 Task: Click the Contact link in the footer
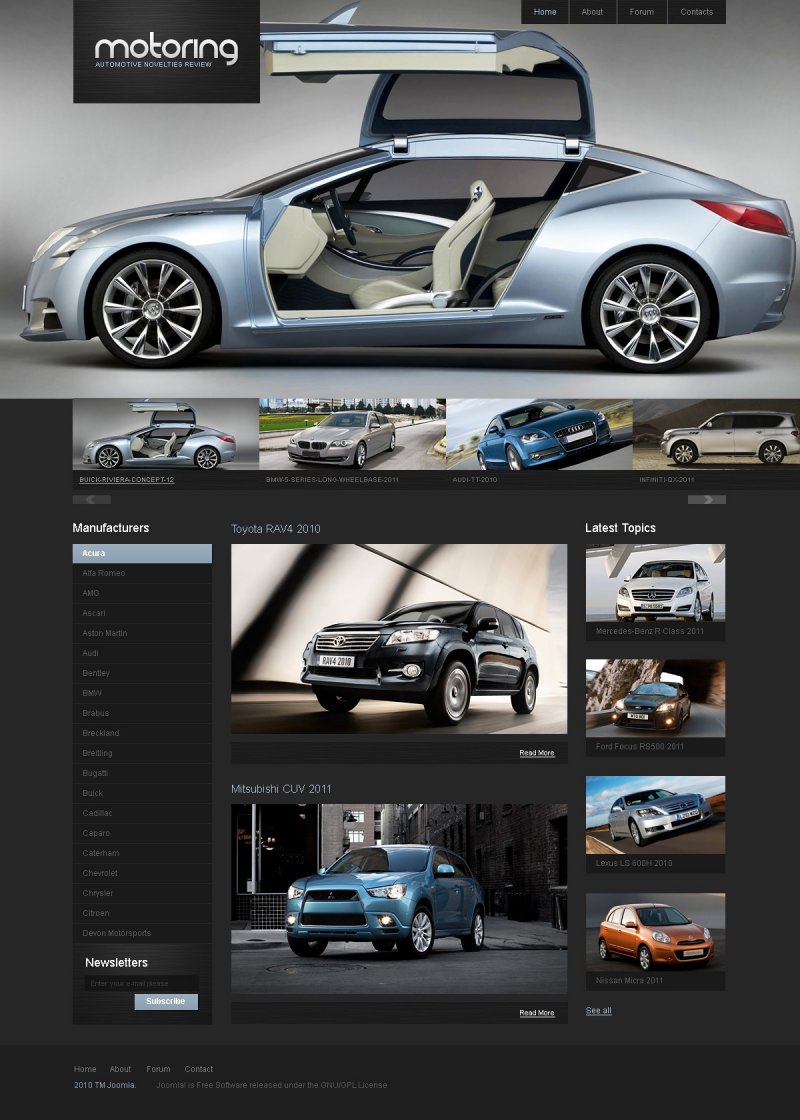click(x=199, y=1069)
